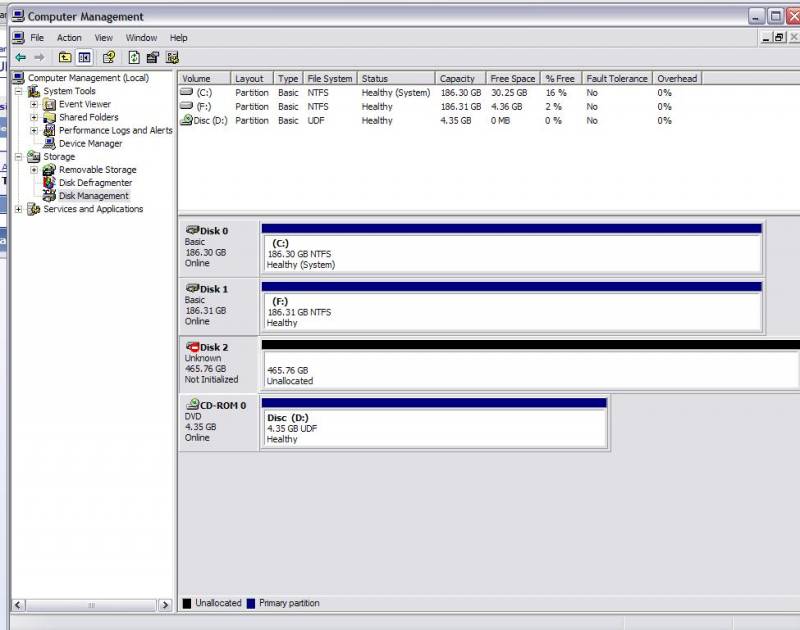
Task: Click the Disc (D:) volume icon in the list
Action: pos(186,120)
